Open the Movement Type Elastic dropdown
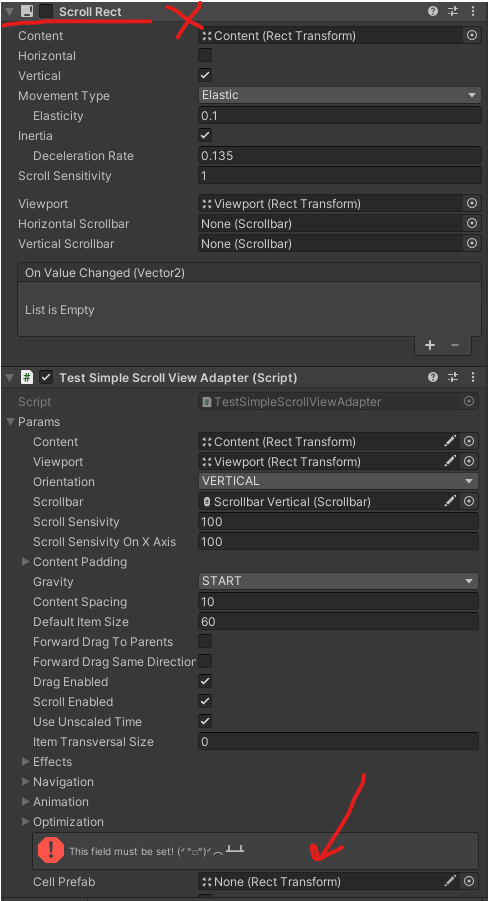 [x=340, y=95]
